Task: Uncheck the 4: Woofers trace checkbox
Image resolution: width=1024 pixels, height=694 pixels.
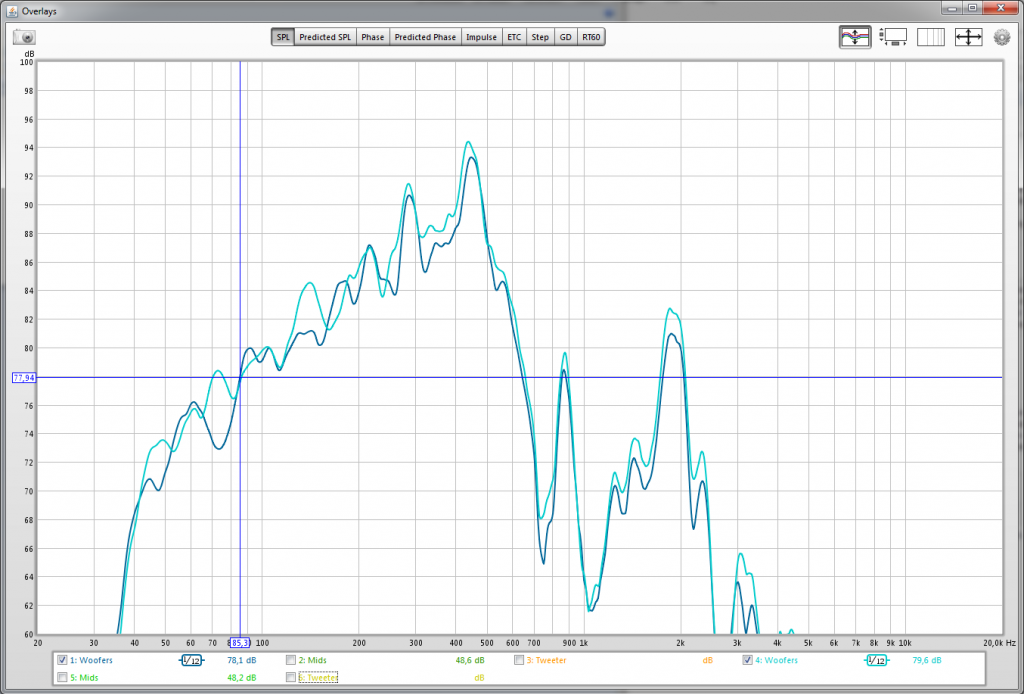Action: [747, 660]
